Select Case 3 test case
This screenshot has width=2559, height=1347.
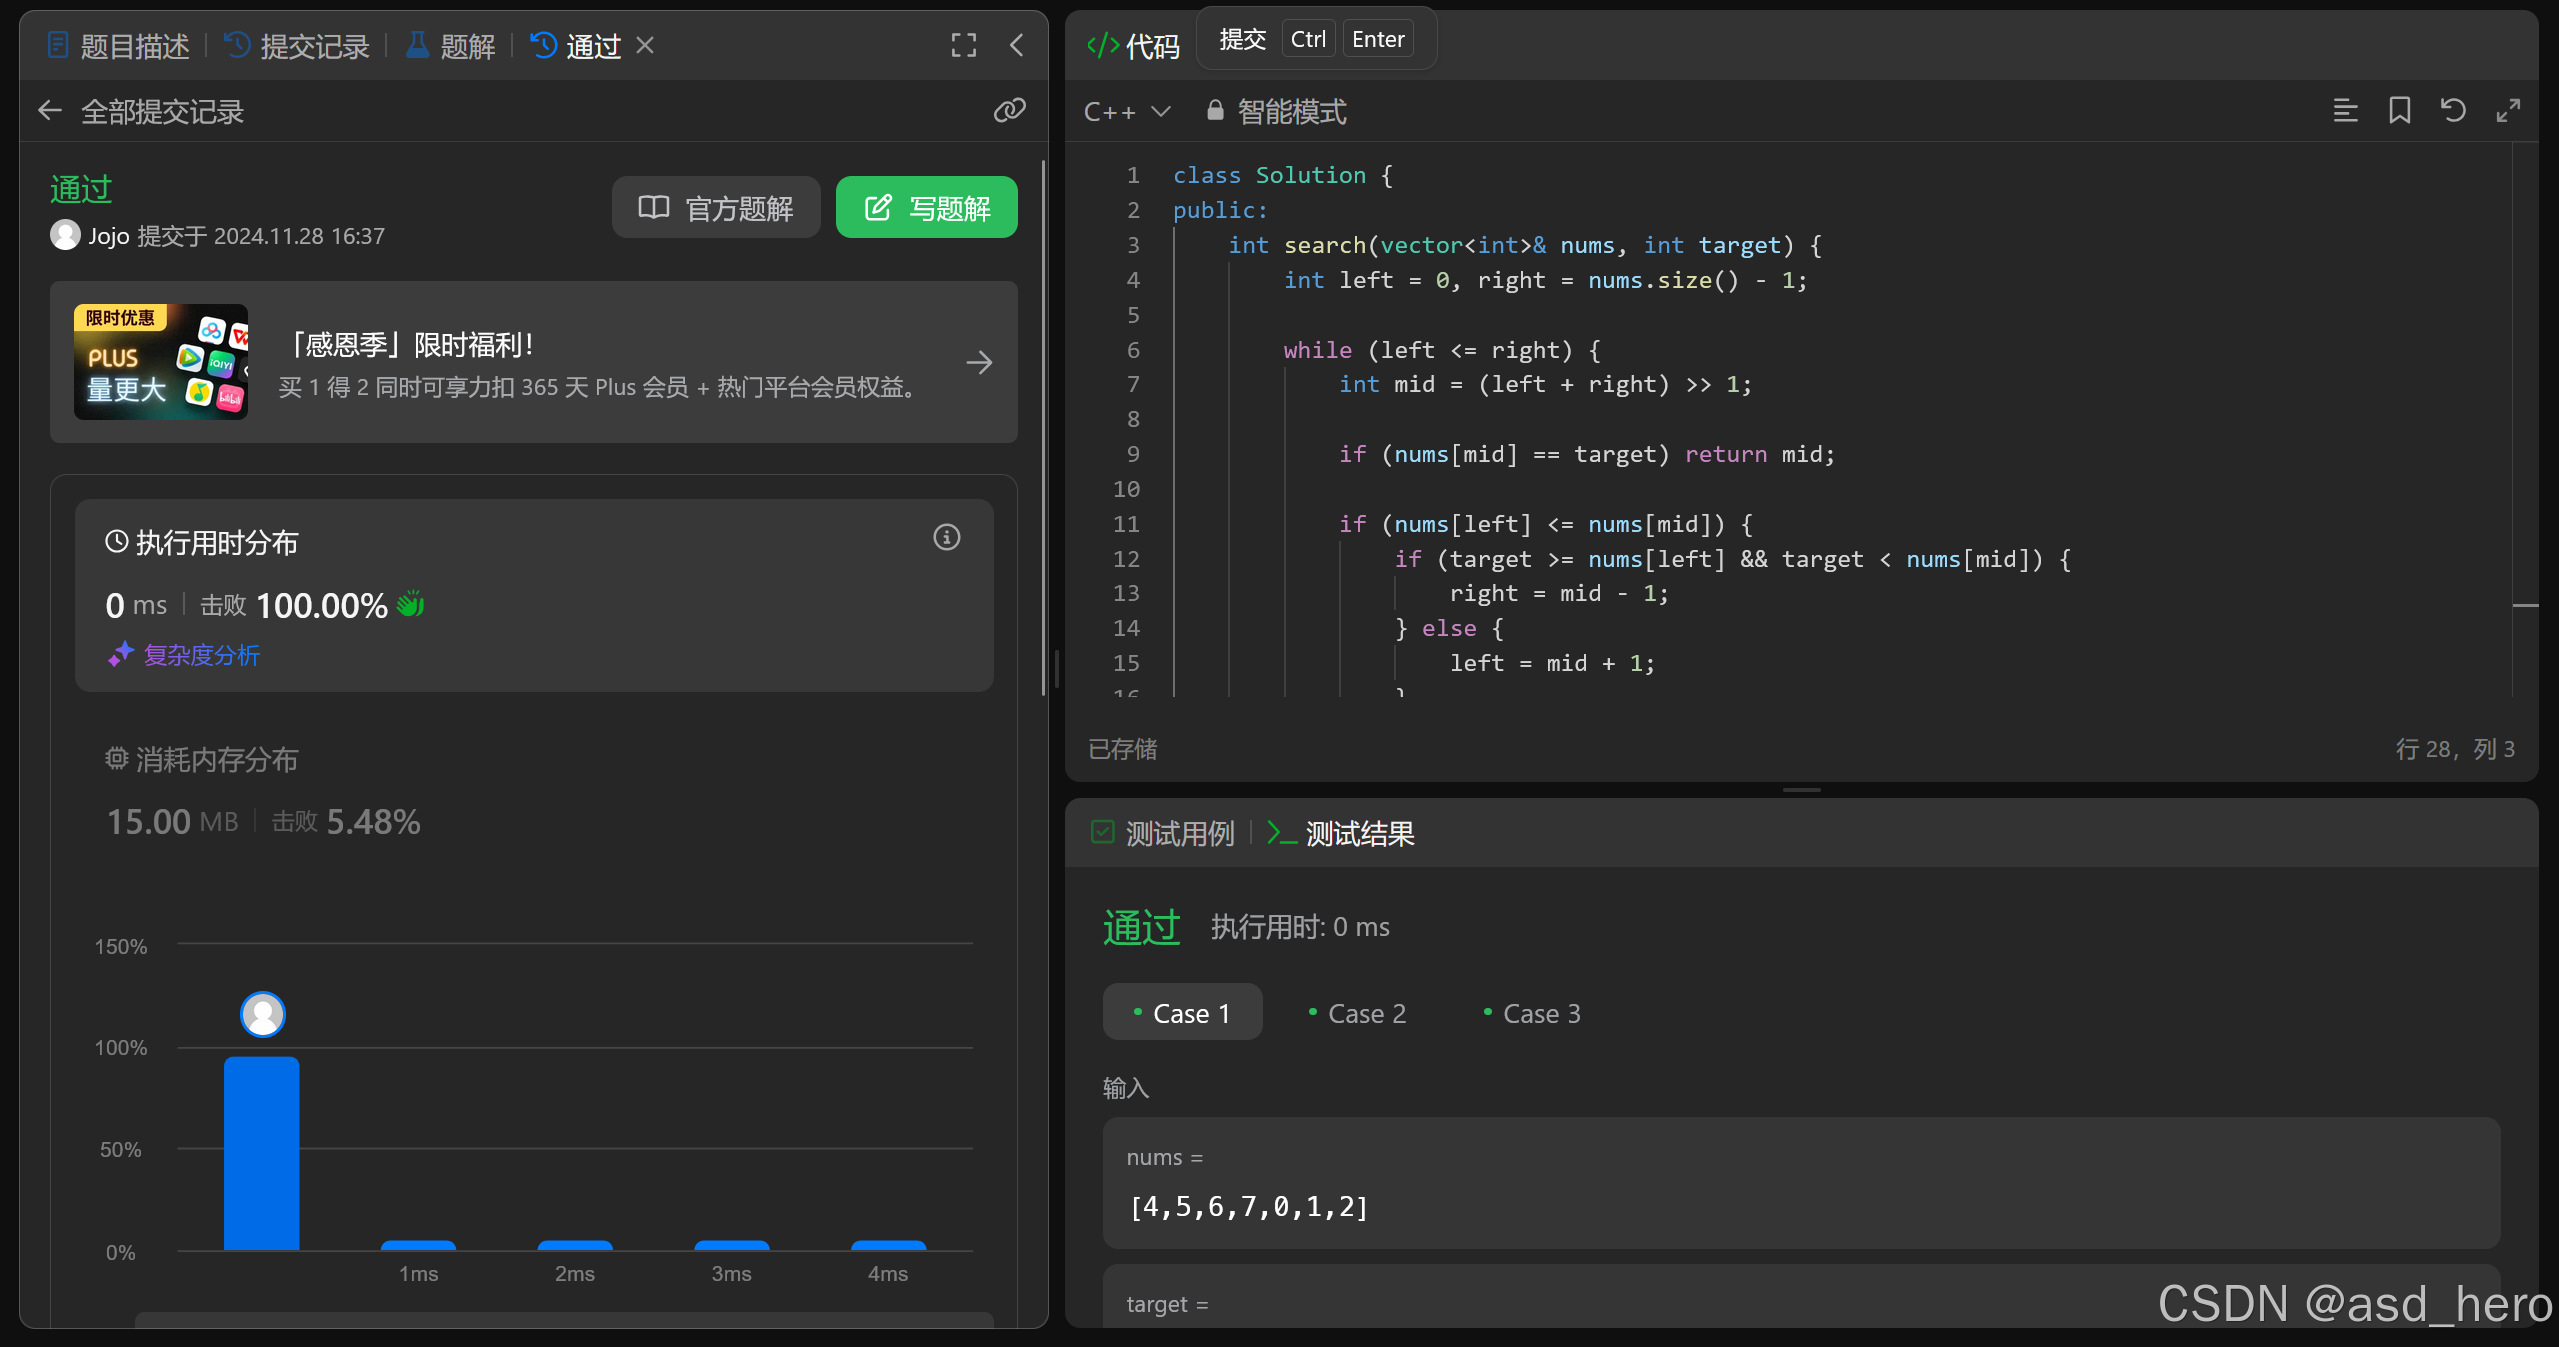[x=1532, y=1013]
